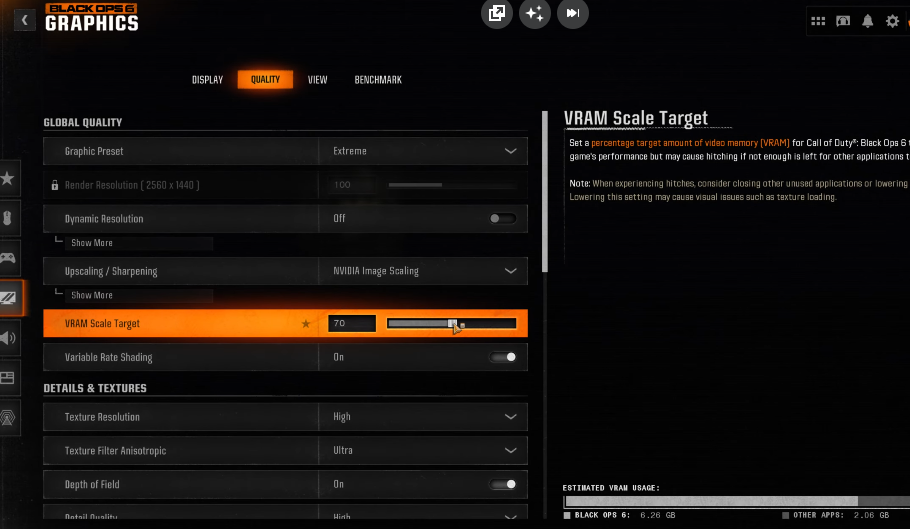910x529 pixels.
Task: Disable the Depth of Field switch
Action: coord(503,484)
